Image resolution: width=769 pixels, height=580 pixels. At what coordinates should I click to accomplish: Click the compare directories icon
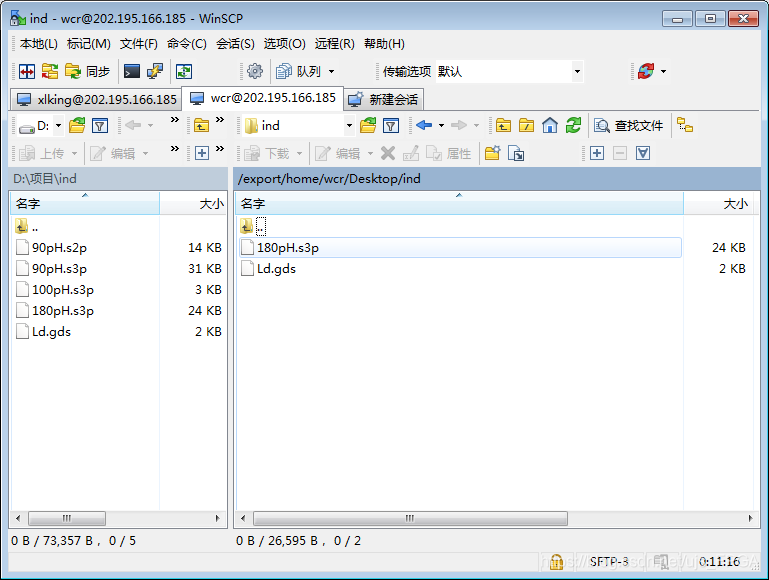point(27,71)
